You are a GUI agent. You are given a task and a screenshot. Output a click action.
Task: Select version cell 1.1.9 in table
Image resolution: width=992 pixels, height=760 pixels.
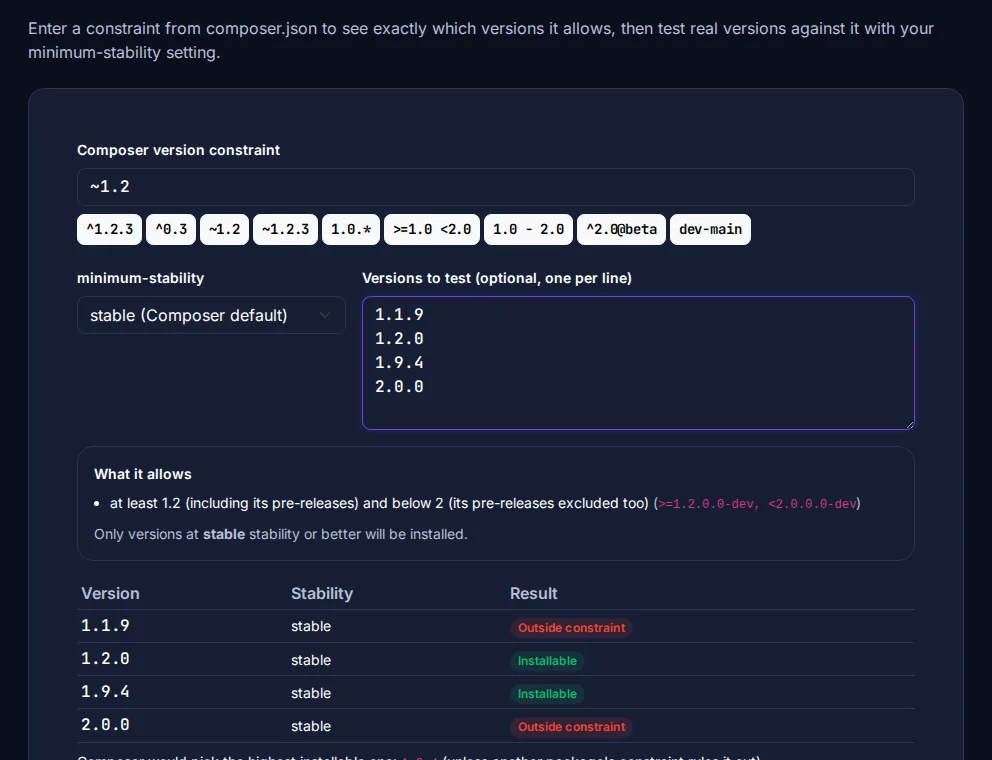pyautogui.click(x=105, y=626)
